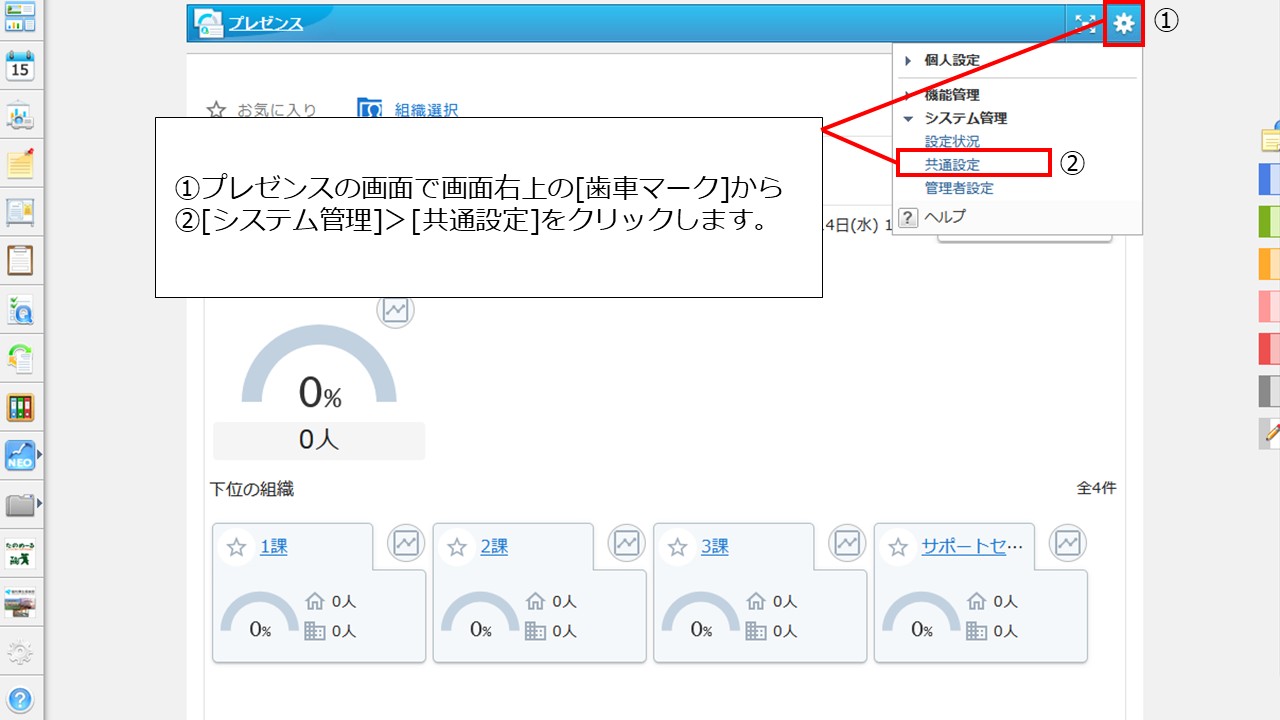Pick the blue color swatch at right edge

(1269, 178)
